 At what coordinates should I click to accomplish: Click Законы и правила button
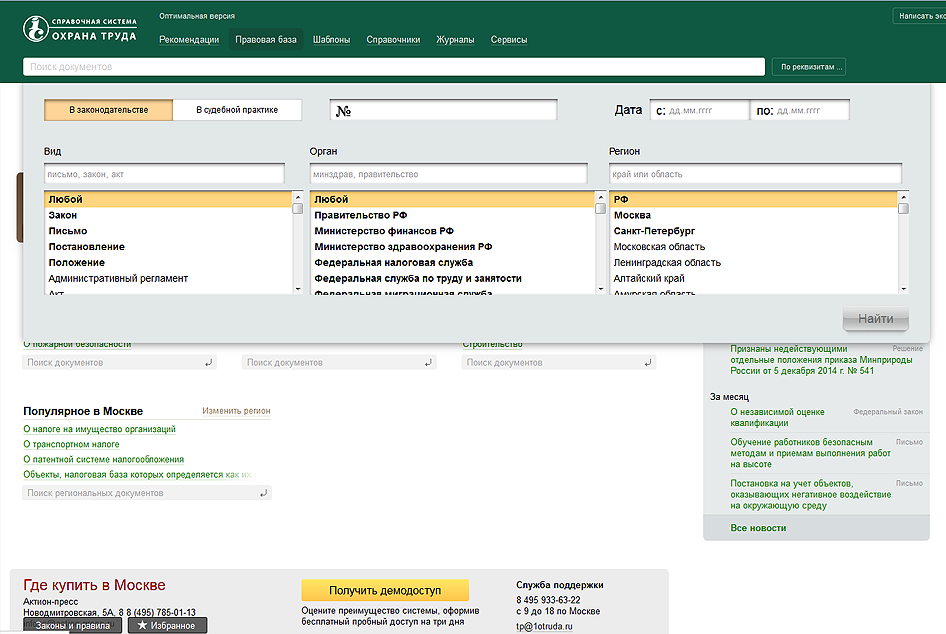click(x=72, y=626)
